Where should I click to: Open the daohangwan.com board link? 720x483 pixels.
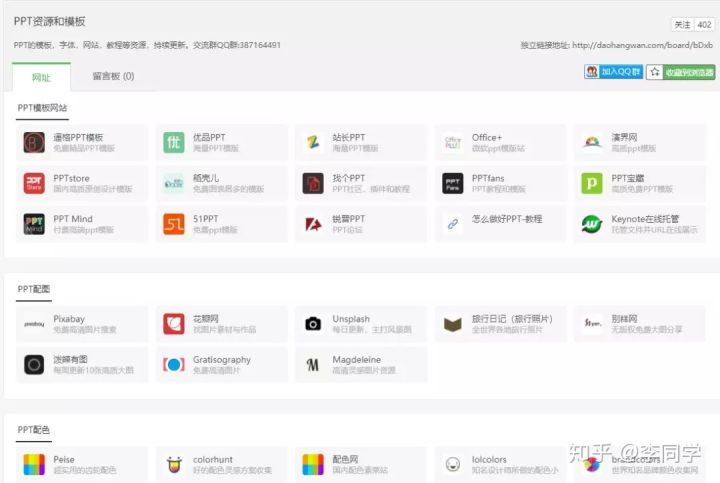pos(642,45)
